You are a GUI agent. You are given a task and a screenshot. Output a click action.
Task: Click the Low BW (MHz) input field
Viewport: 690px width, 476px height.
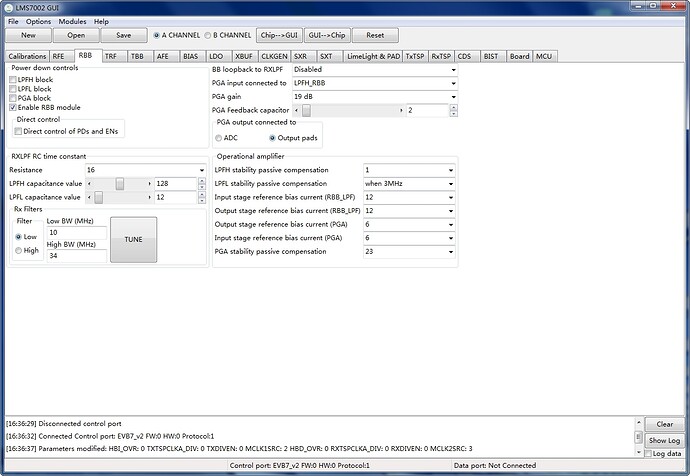[x=77, y=233]
